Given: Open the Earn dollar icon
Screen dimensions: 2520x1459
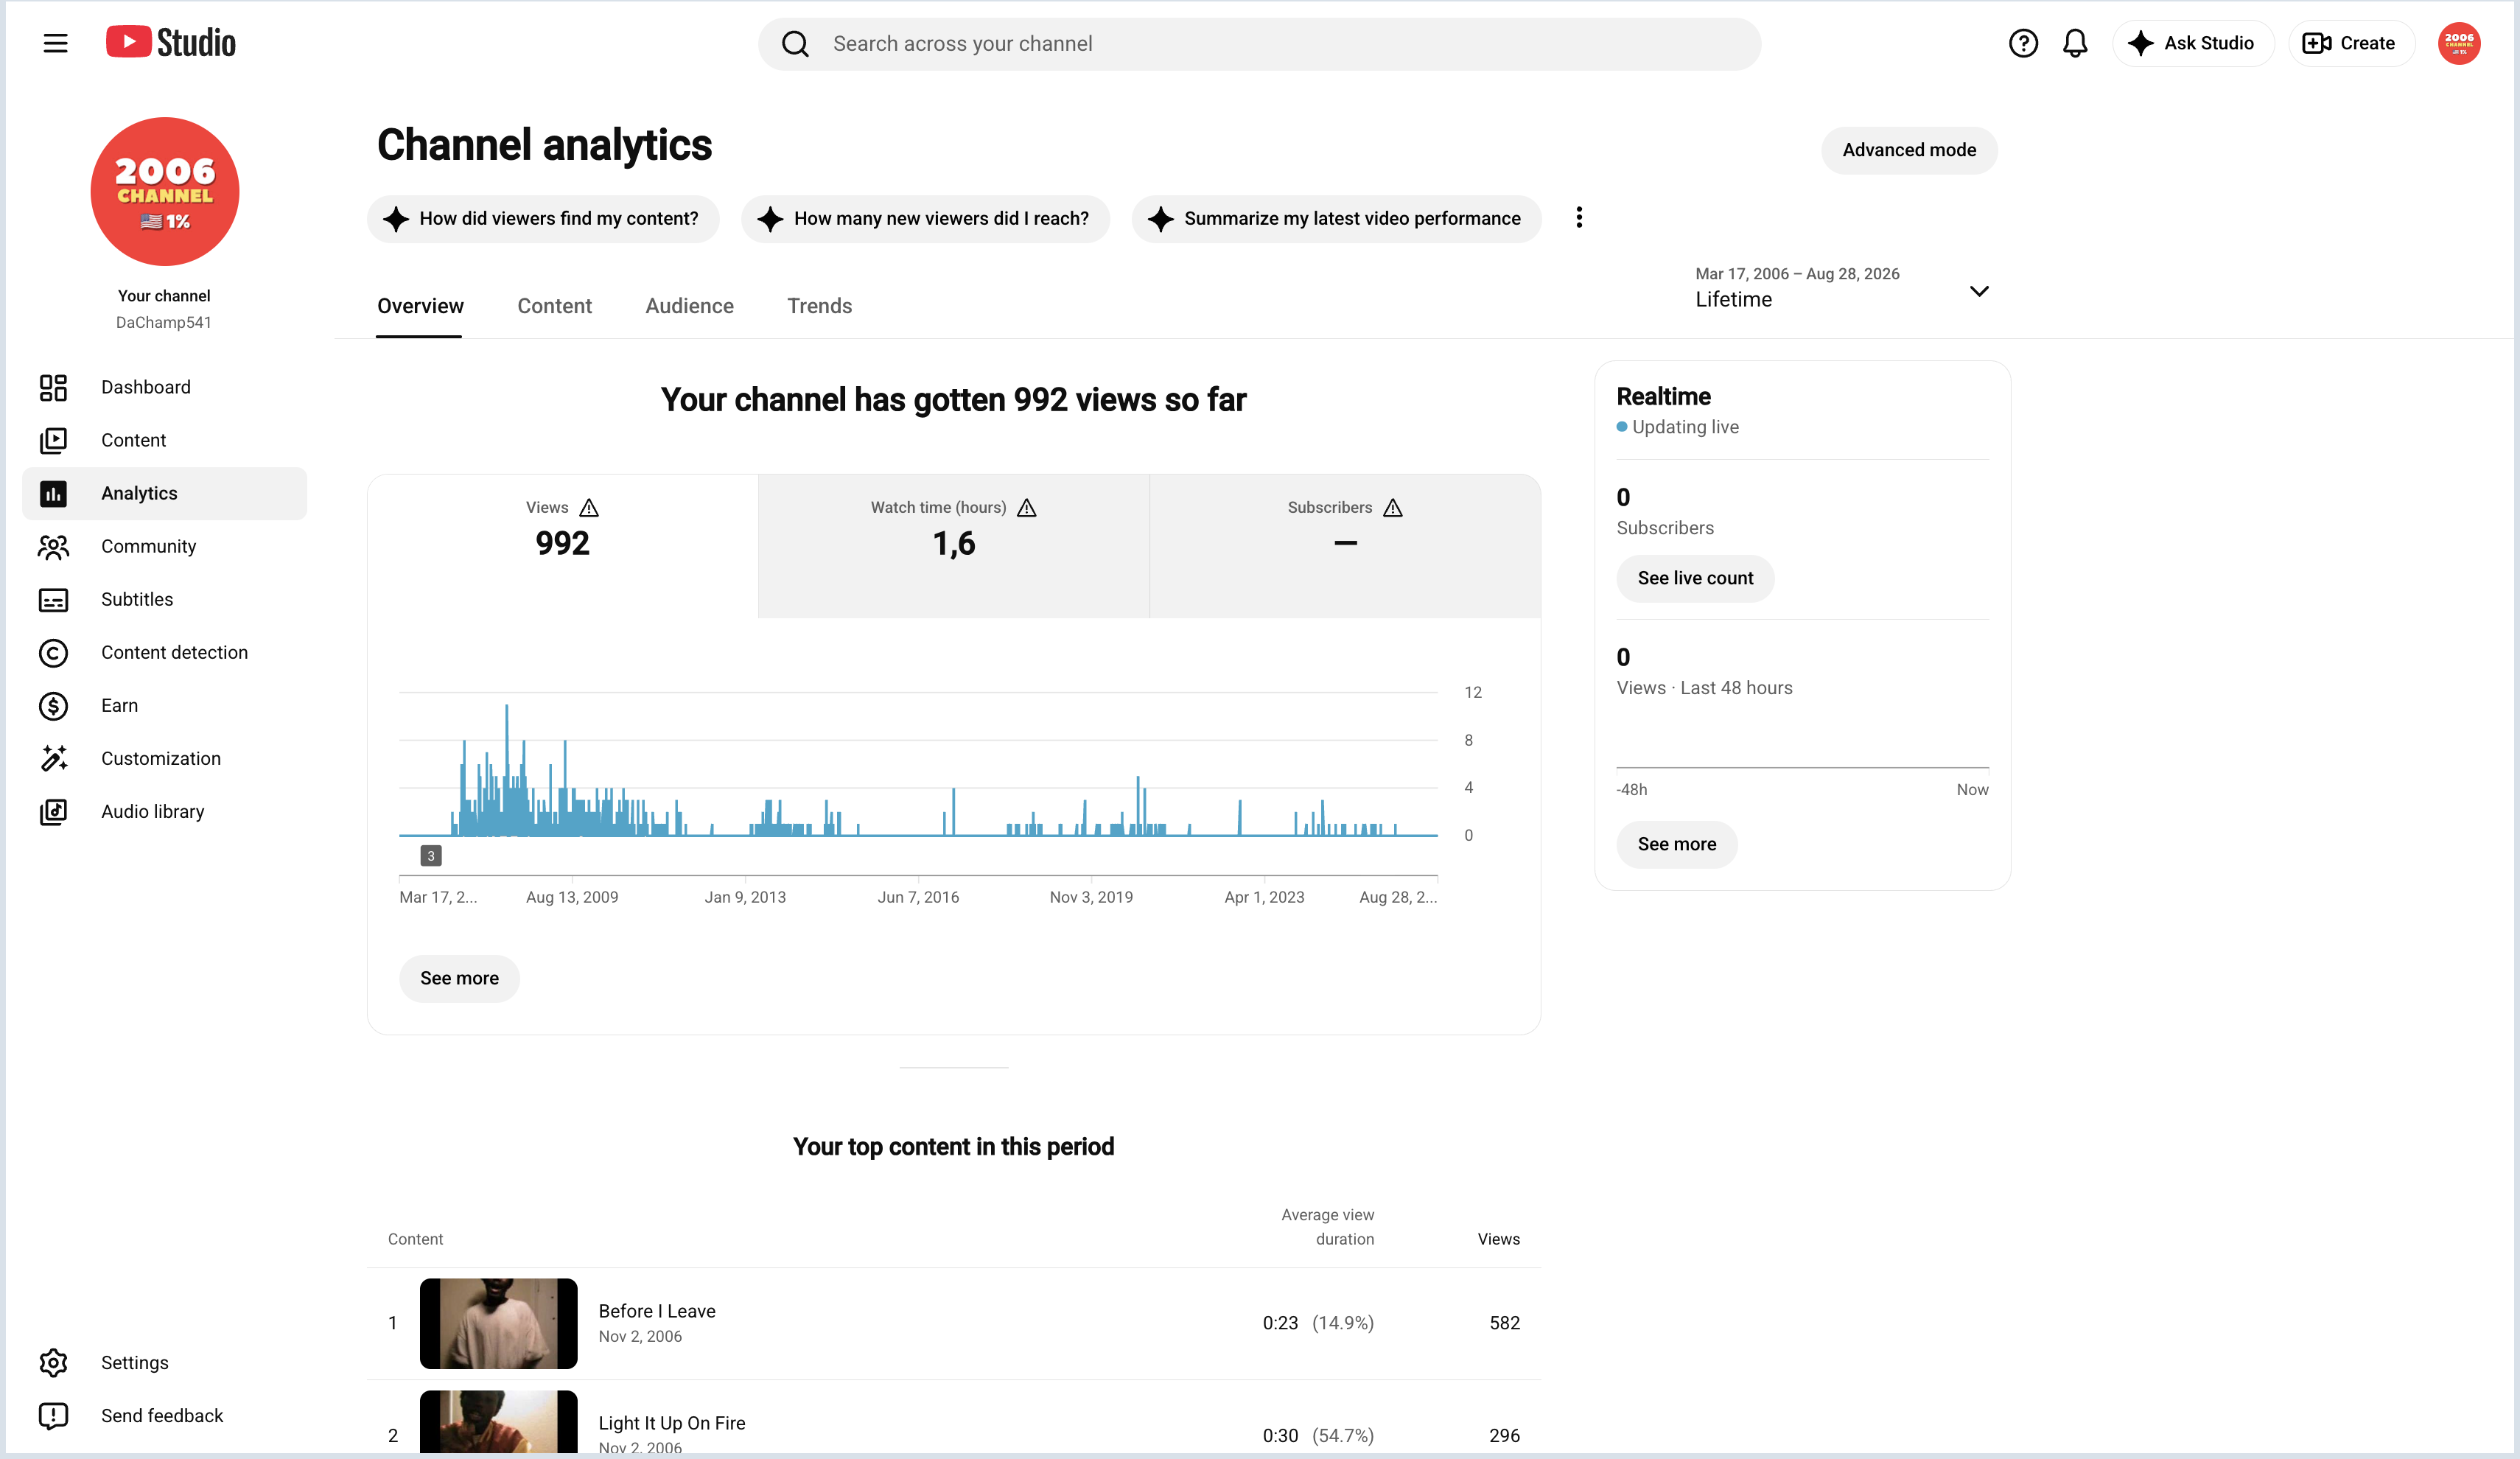Looking at the screenshot, I should point(53,705).
